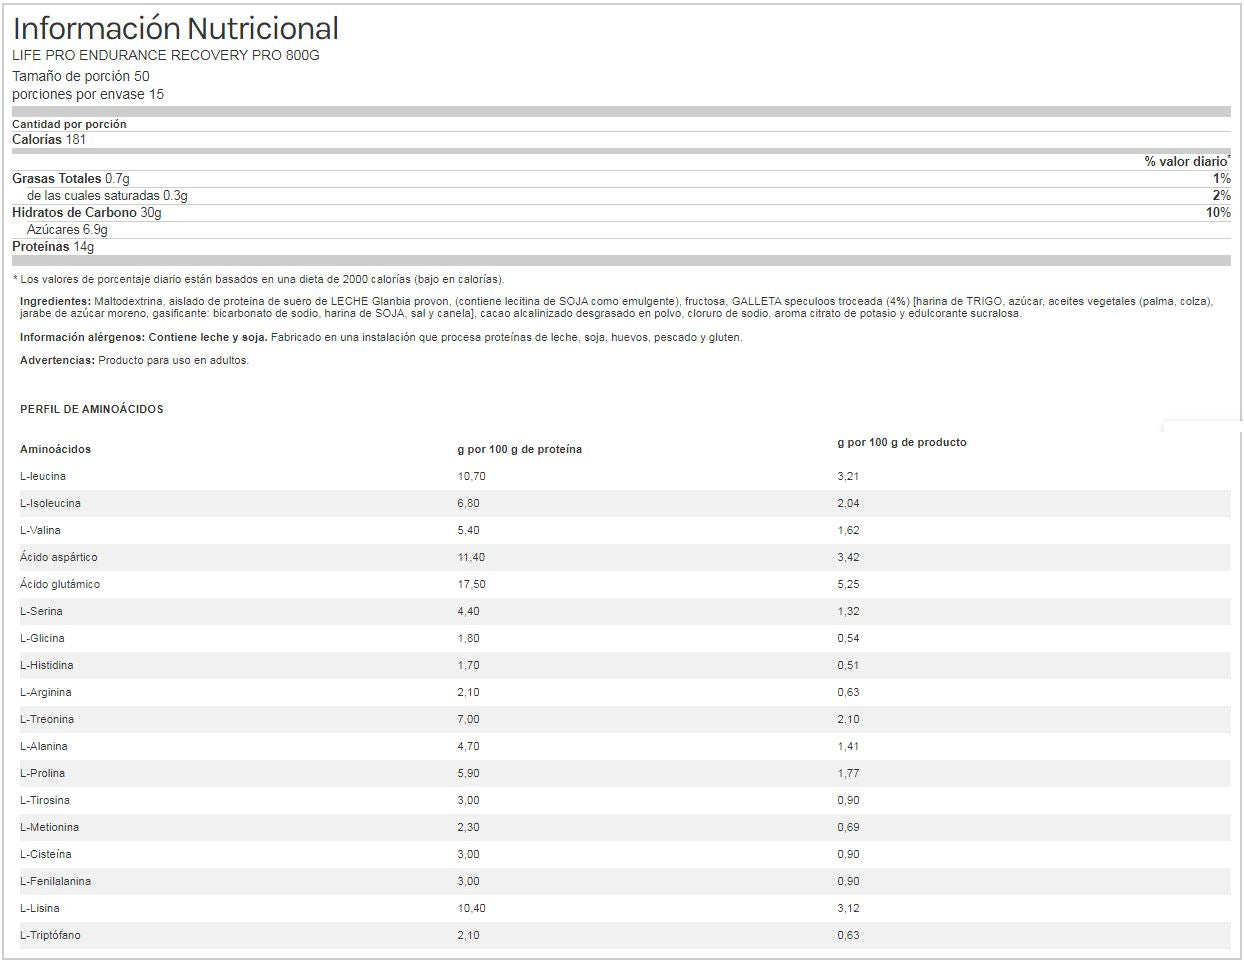Click the 2,10 value for L-Triptófano
Viewport: 1244px width, 962px height.
469,935
